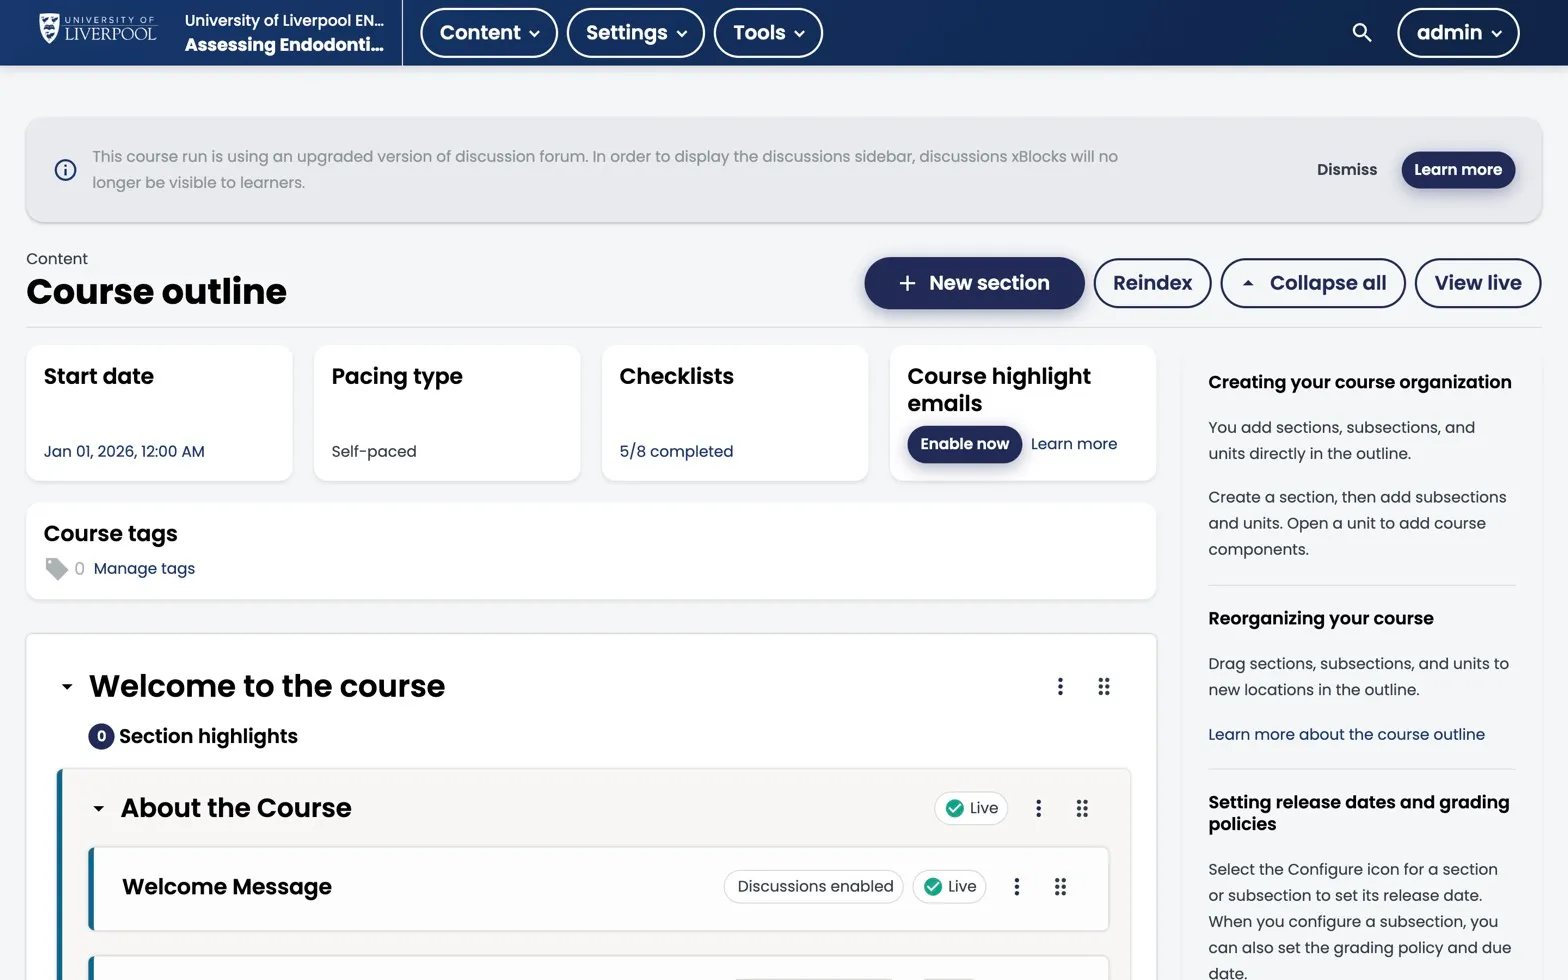Image resolution: width=1568 pixels, height=980 pixels.
Task: Click the Self-paced pacing type value
Action: point(374,451)
